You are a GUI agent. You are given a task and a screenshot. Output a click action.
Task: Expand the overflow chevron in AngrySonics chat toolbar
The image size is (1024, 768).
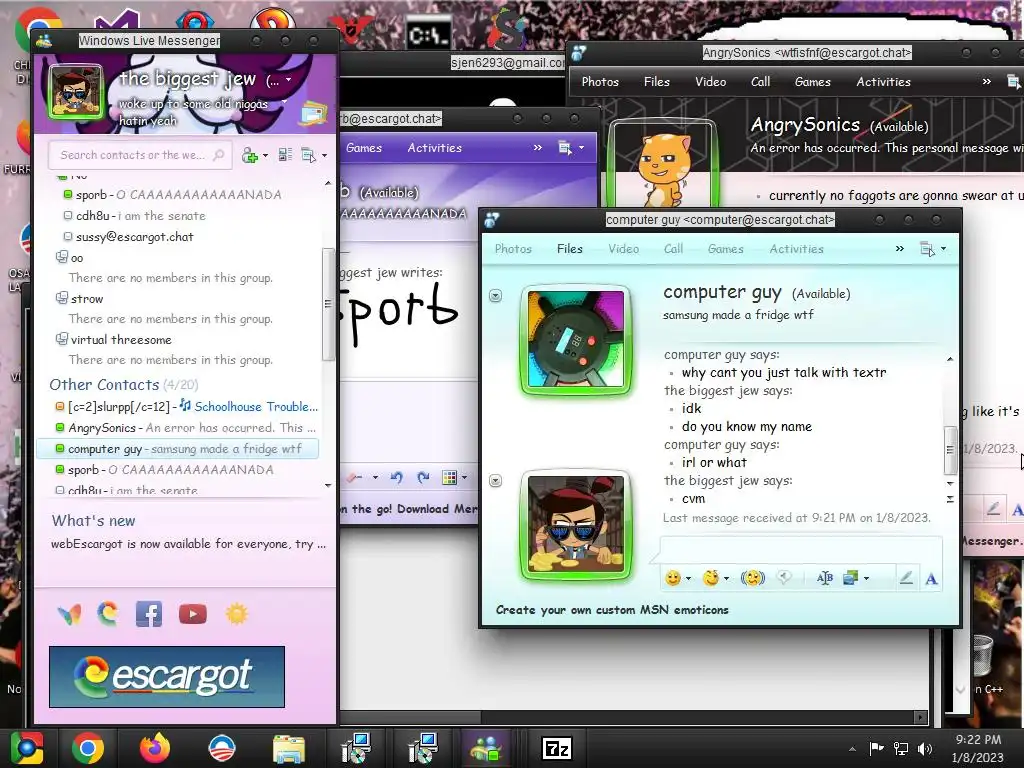point(986,82)
